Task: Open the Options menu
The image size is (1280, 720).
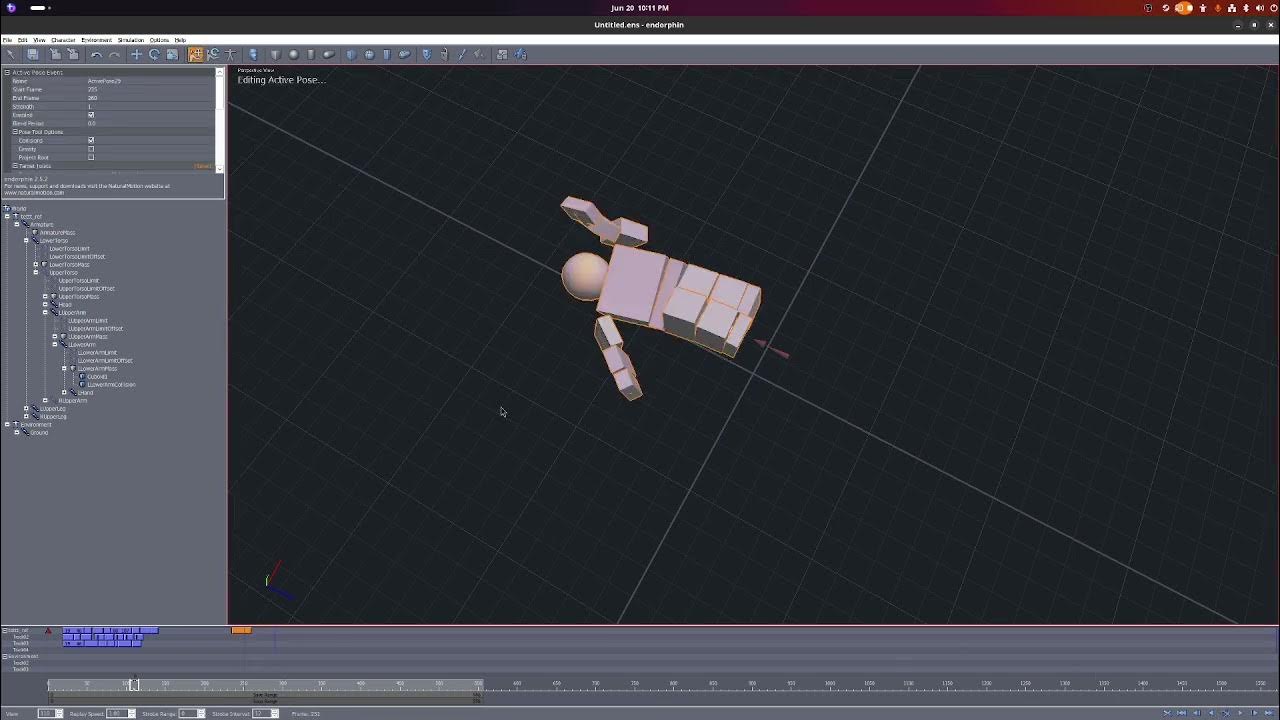Action: tap(159, 40)
